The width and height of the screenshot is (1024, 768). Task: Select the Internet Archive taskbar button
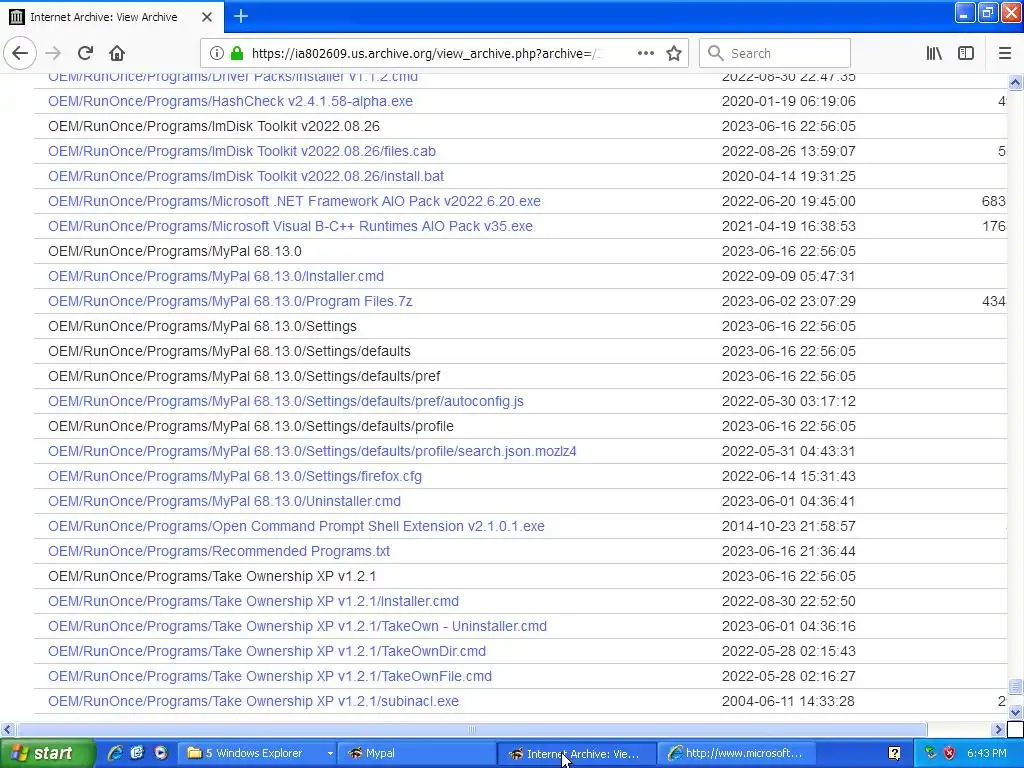click(x=577, y=753)
